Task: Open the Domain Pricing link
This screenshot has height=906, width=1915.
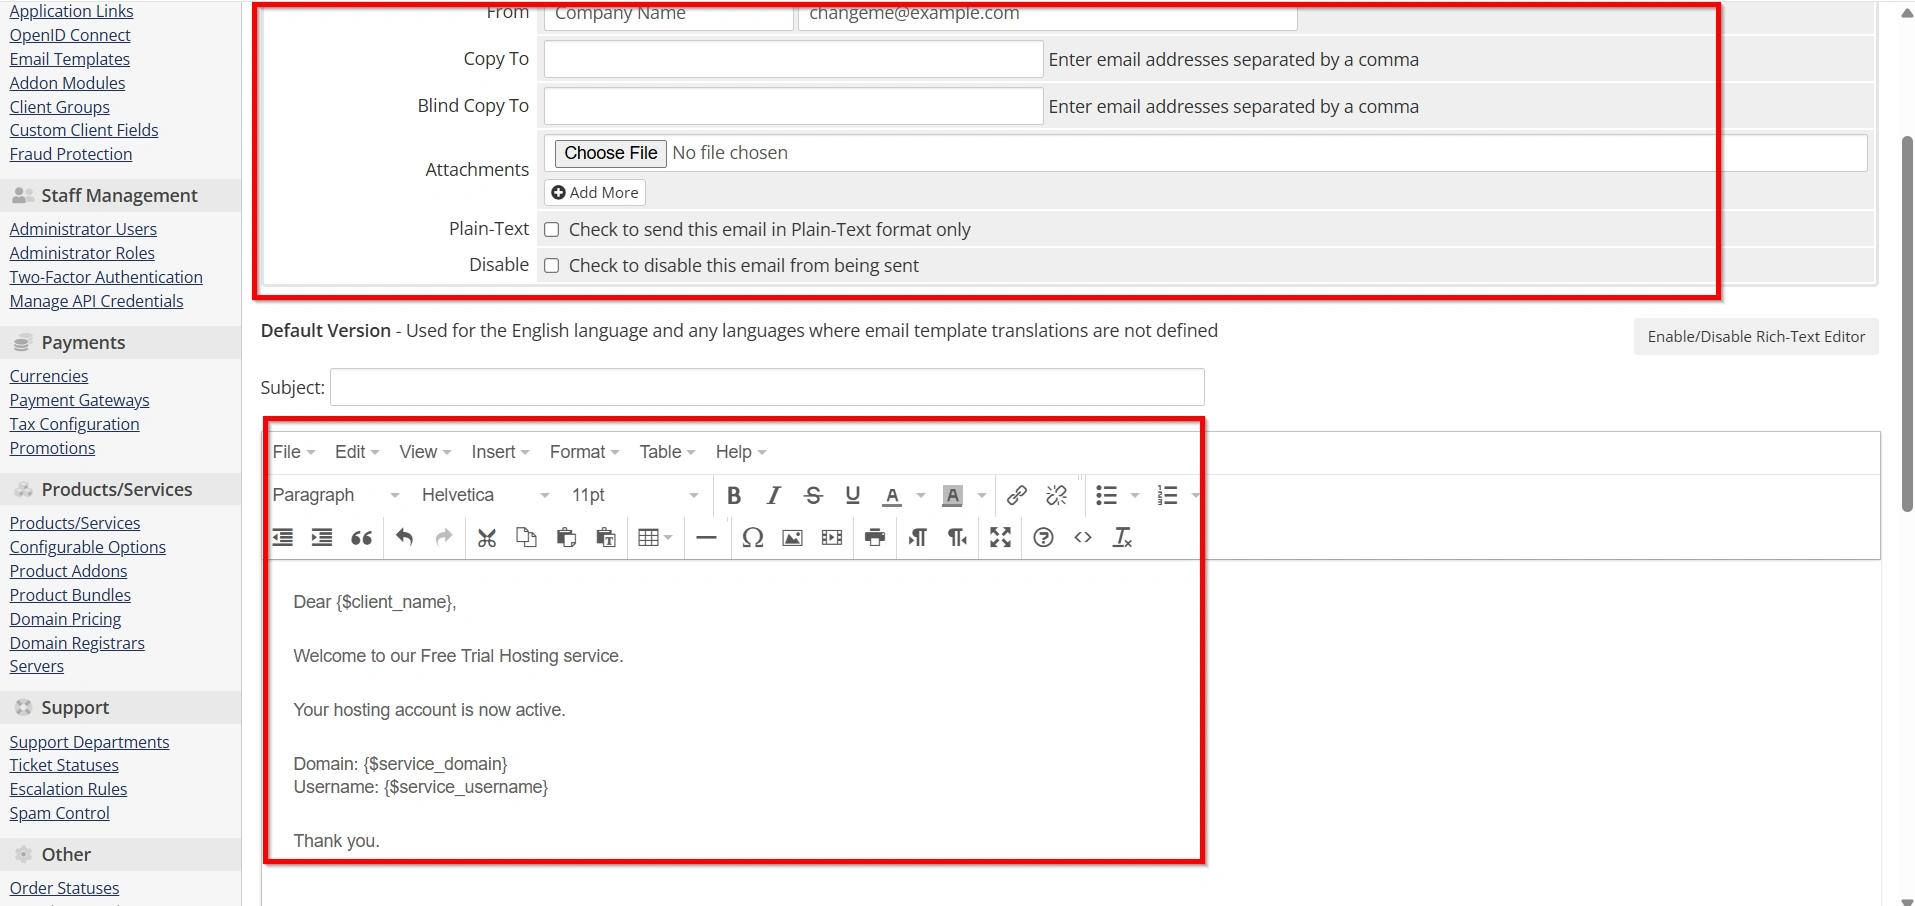Action: (x=65, y=619)
